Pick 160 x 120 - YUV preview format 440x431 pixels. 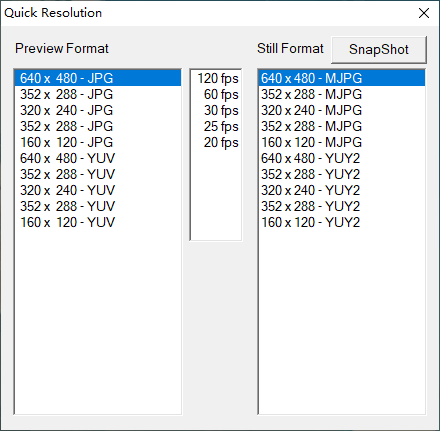point(98,222)
